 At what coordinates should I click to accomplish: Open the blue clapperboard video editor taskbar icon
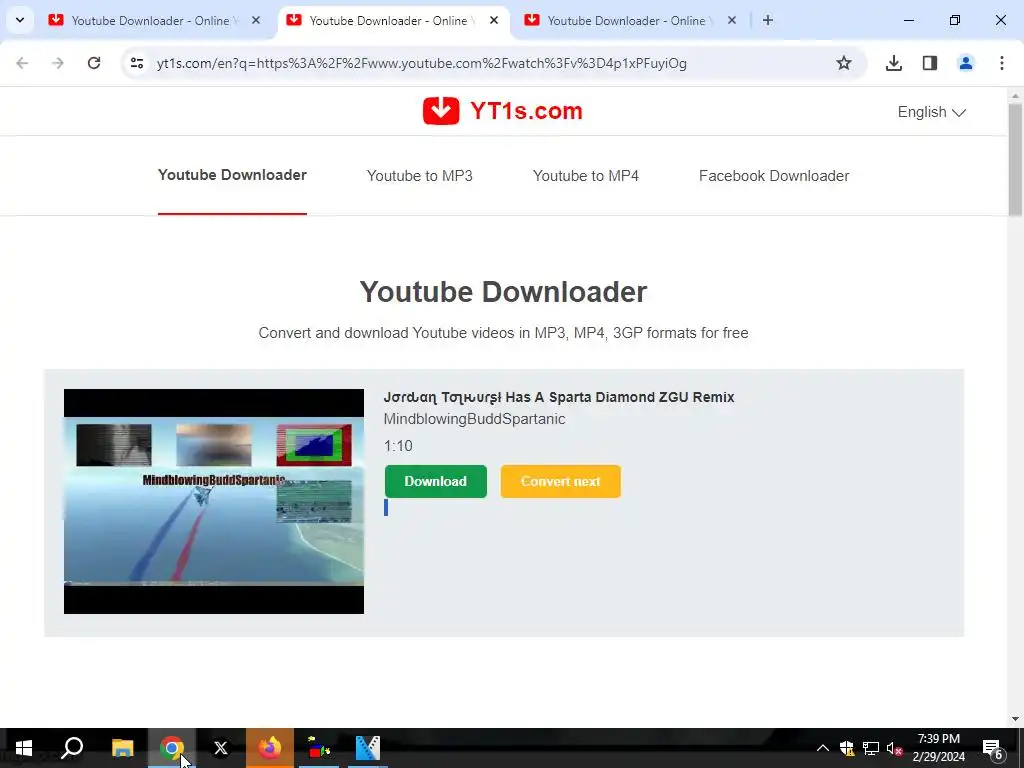368,748
